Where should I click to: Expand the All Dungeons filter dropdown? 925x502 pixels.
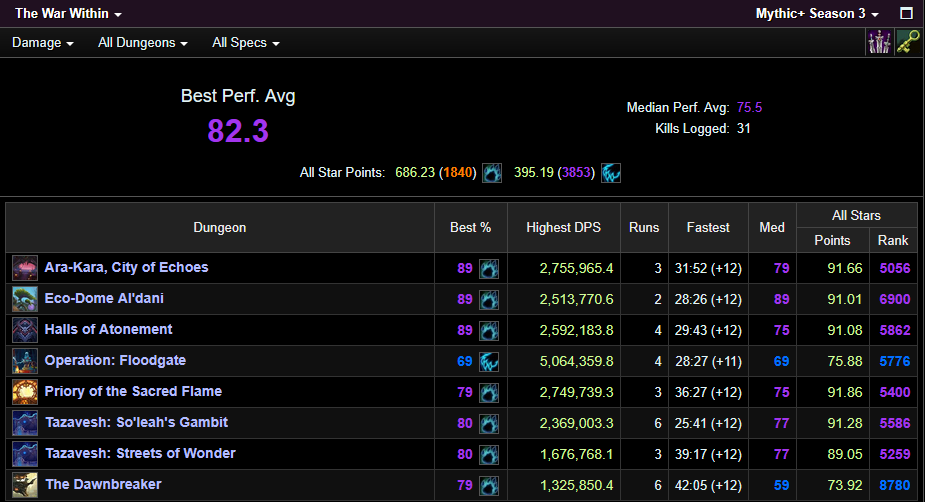tap(143, 43)
